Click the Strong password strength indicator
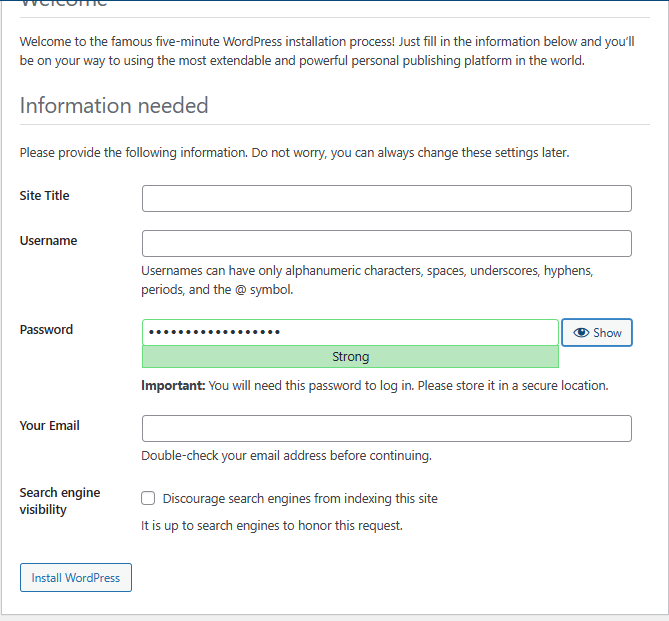Image resolution: width=669 pixels, height=621 pixels. pyautogui.click(x=350, y=356)
